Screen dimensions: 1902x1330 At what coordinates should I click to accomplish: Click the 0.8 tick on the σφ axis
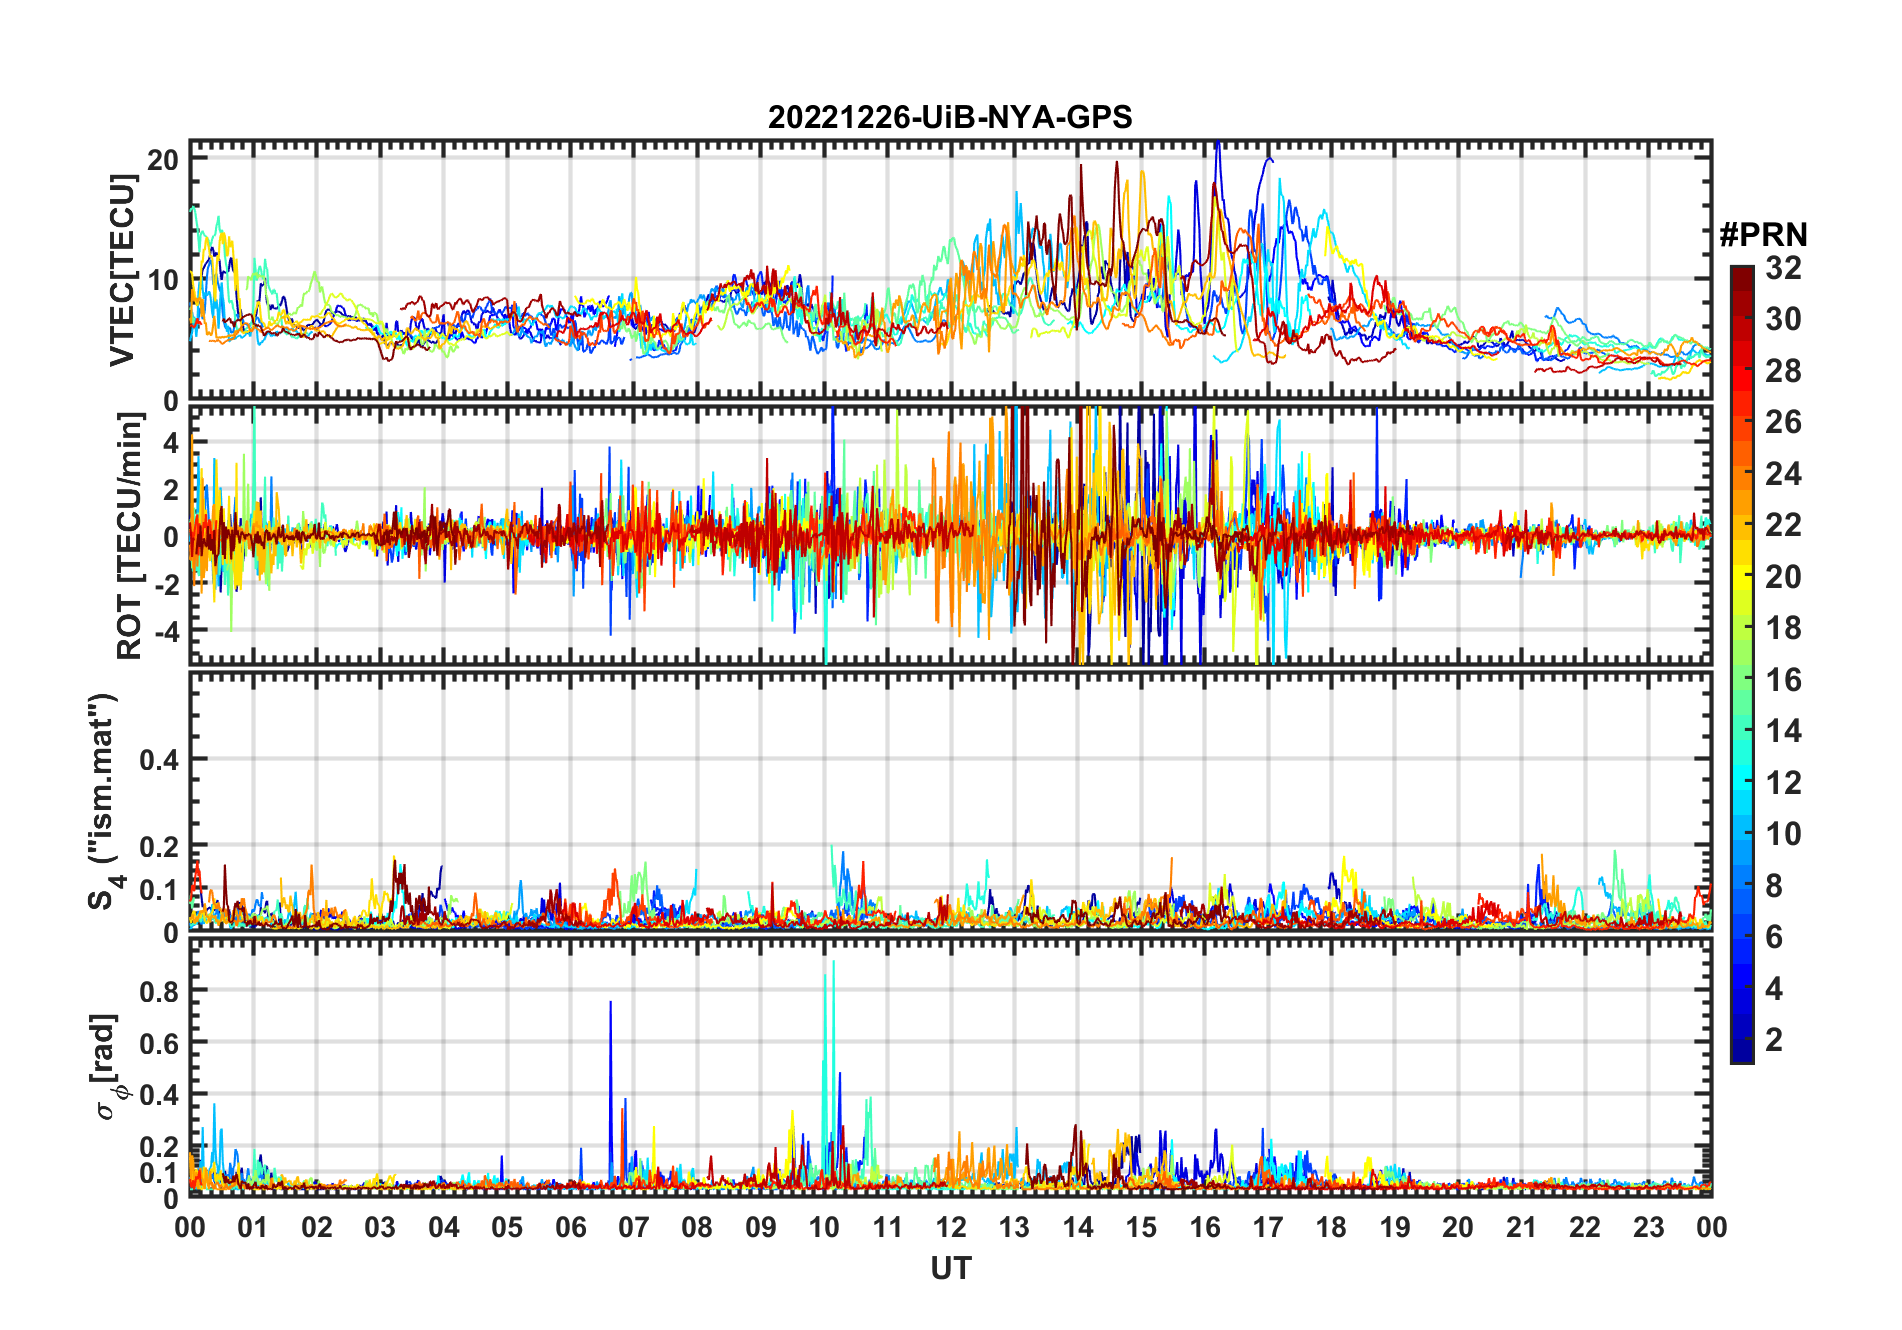click(160, 991)
